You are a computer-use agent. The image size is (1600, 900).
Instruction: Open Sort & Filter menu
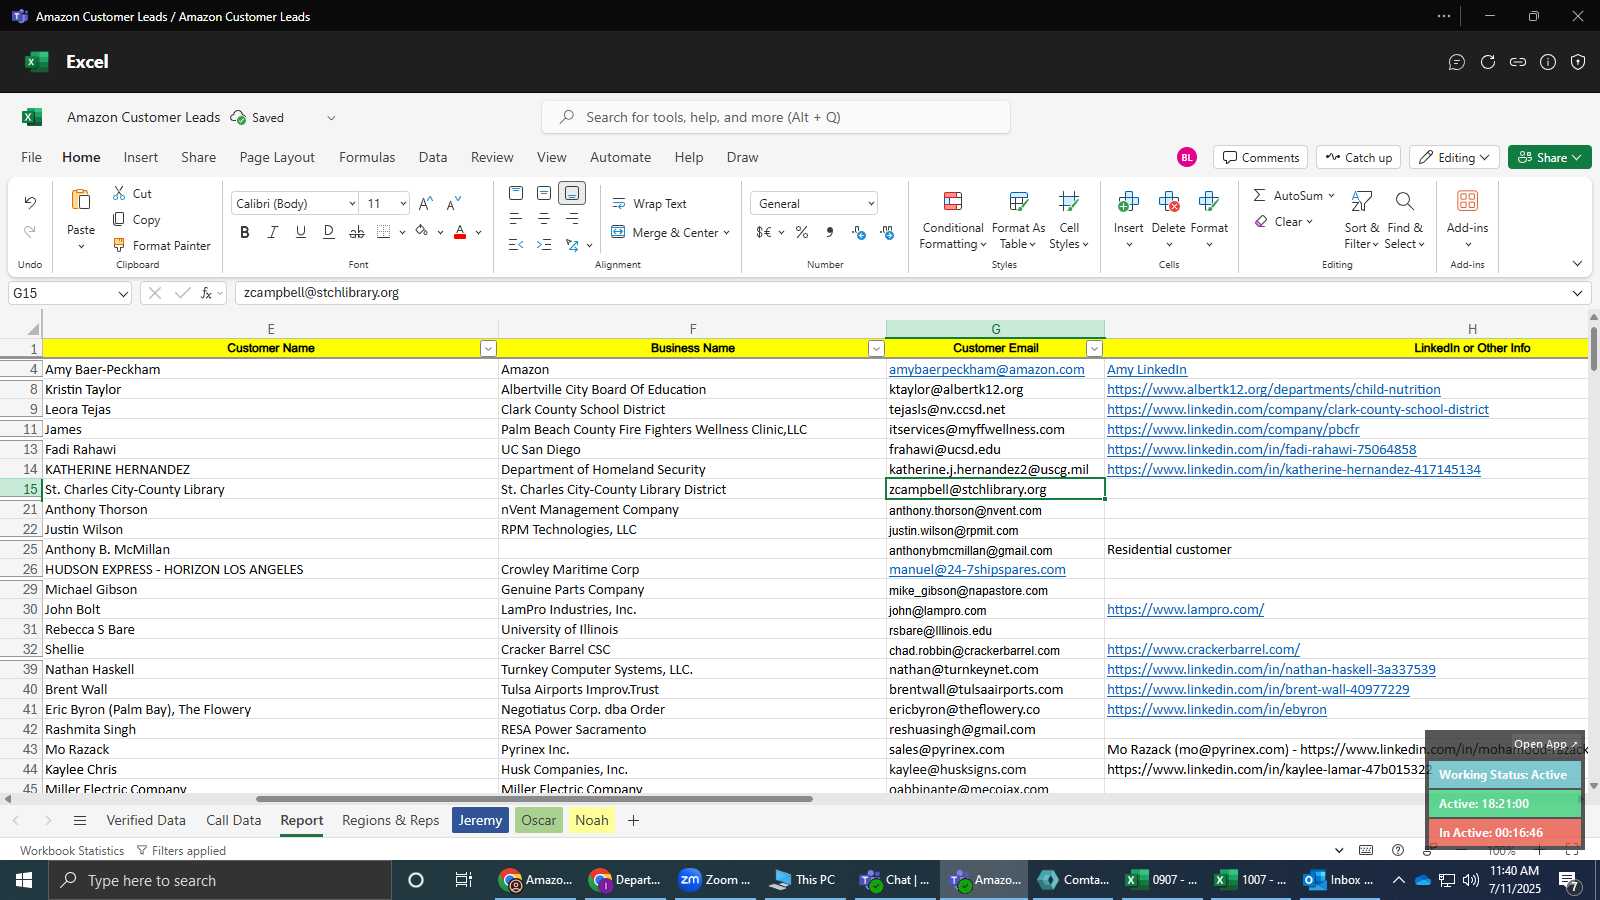click(x=1362, y=220)
